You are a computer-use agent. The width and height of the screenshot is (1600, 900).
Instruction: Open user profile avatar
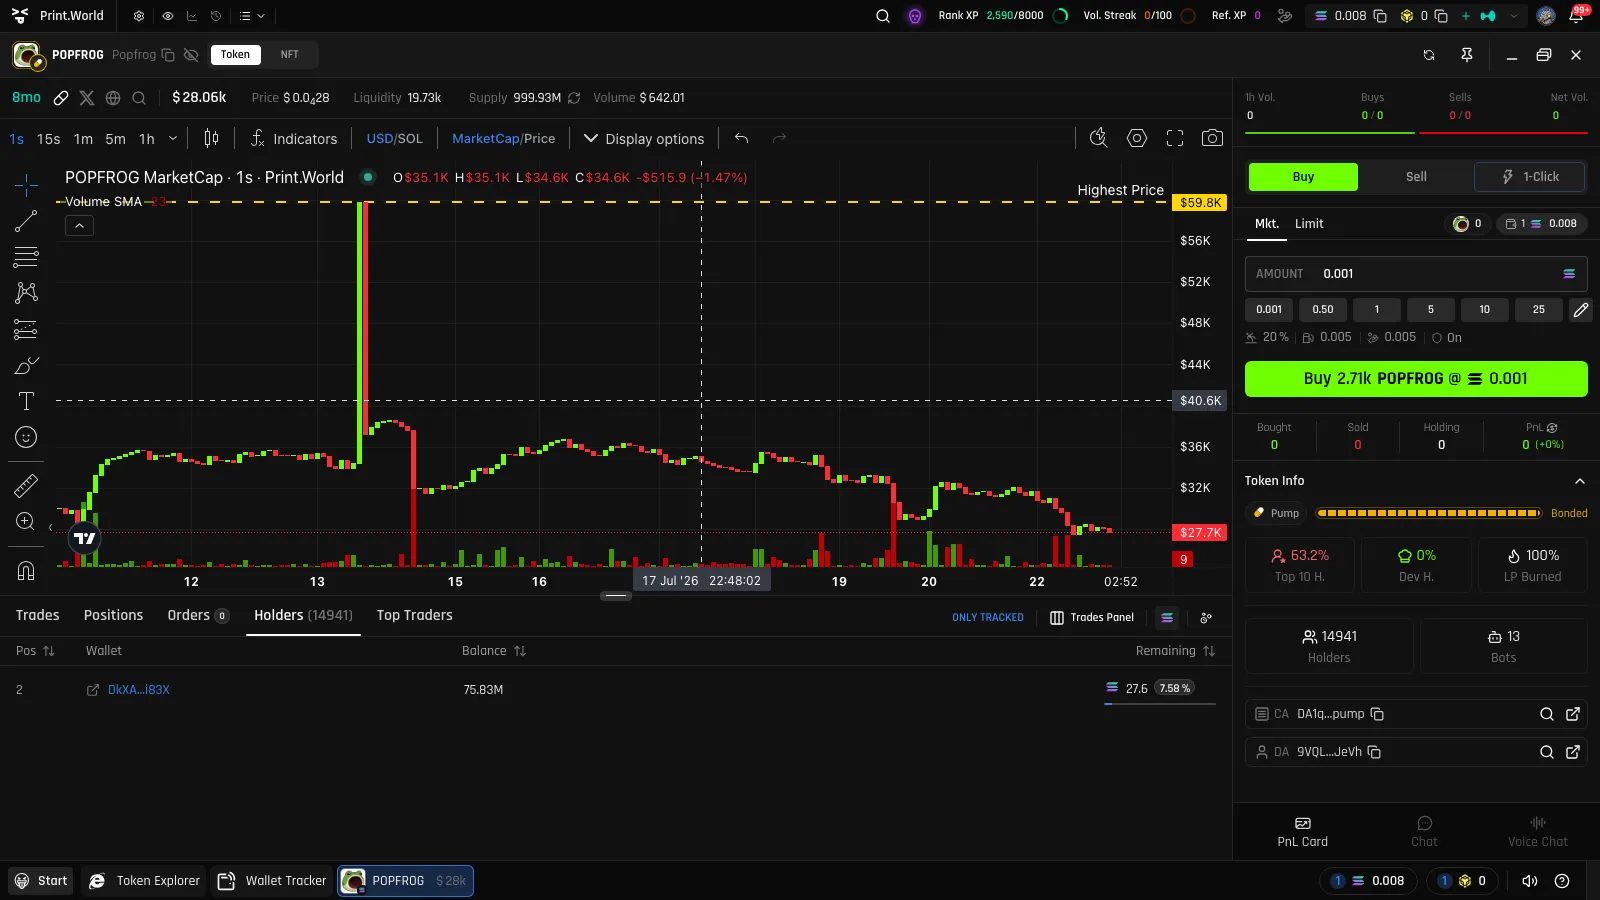(1545, 16)
